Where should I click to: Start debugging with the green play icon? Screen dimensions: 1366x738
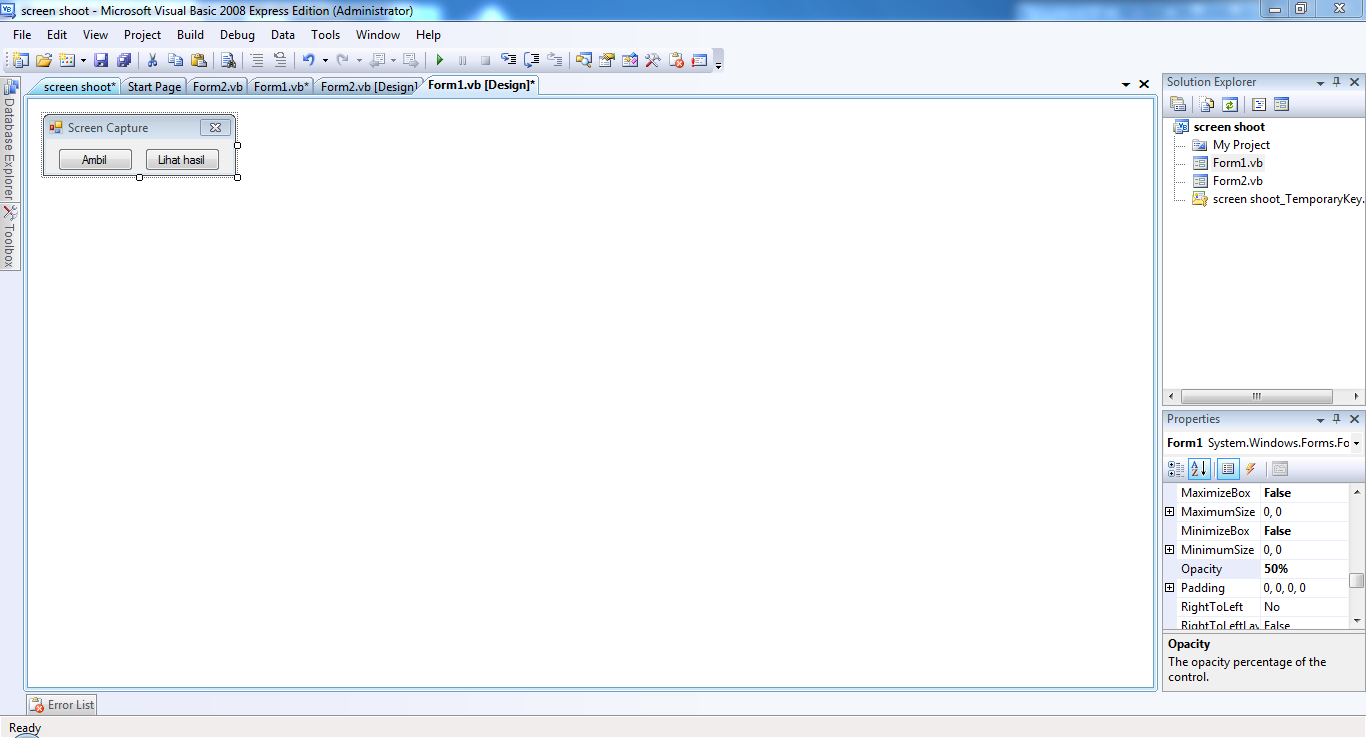pyautogui.click(x=439, y=60)
